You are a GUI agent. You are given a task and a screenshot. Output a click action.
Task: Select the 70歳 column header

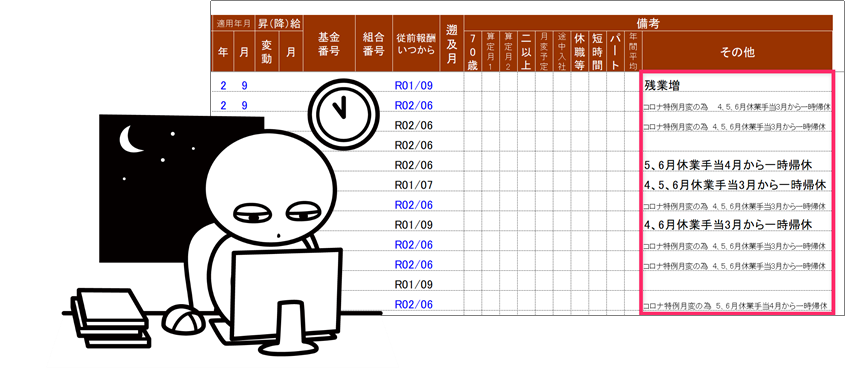click(473, 52)
